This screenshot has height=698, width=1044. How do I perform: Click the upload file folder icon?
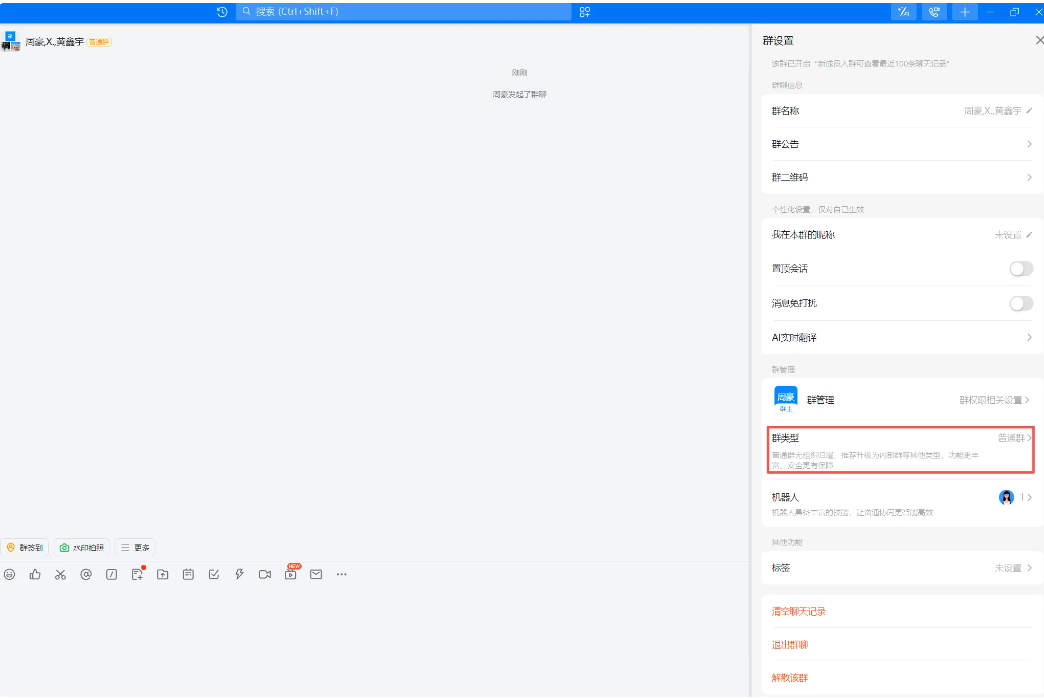pos(162,575)
